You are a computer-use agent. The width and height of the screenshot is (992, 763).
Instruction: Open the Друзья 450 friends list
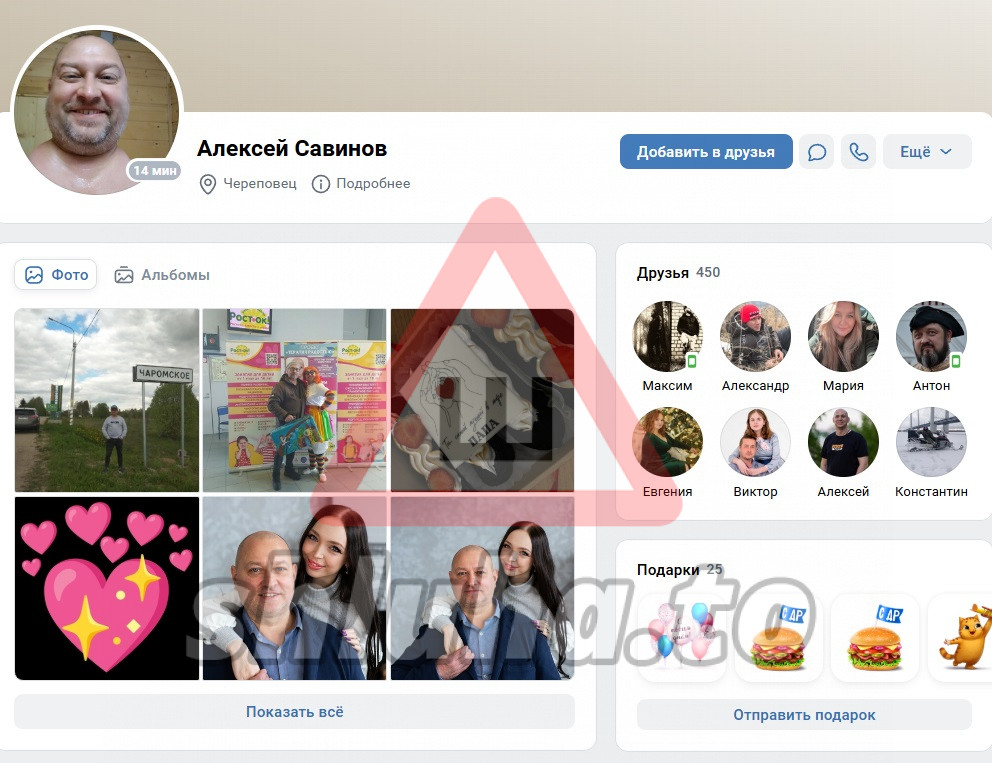coord(678,273)
